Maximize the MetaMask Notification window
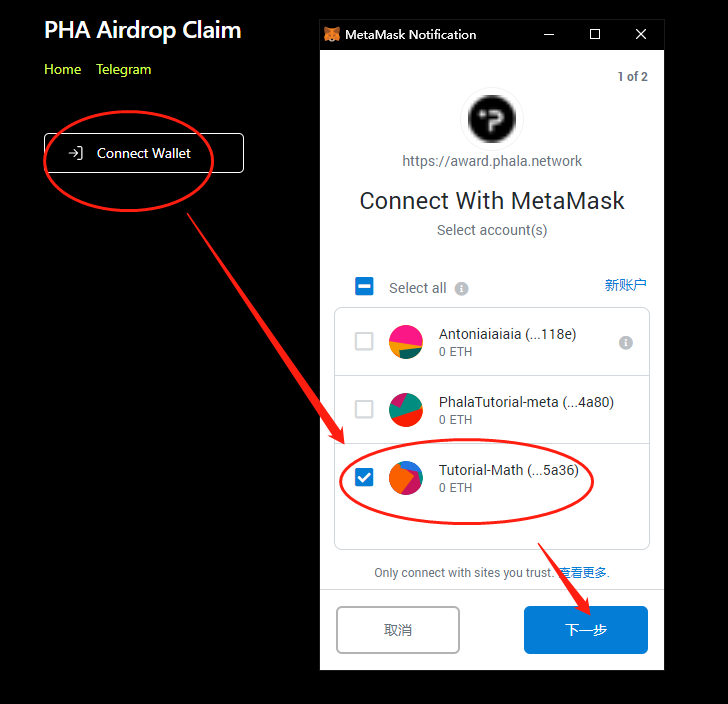Image resolution: width=728 pixels, height=704 pixels. pyautogui.click(x=595, y=34)
